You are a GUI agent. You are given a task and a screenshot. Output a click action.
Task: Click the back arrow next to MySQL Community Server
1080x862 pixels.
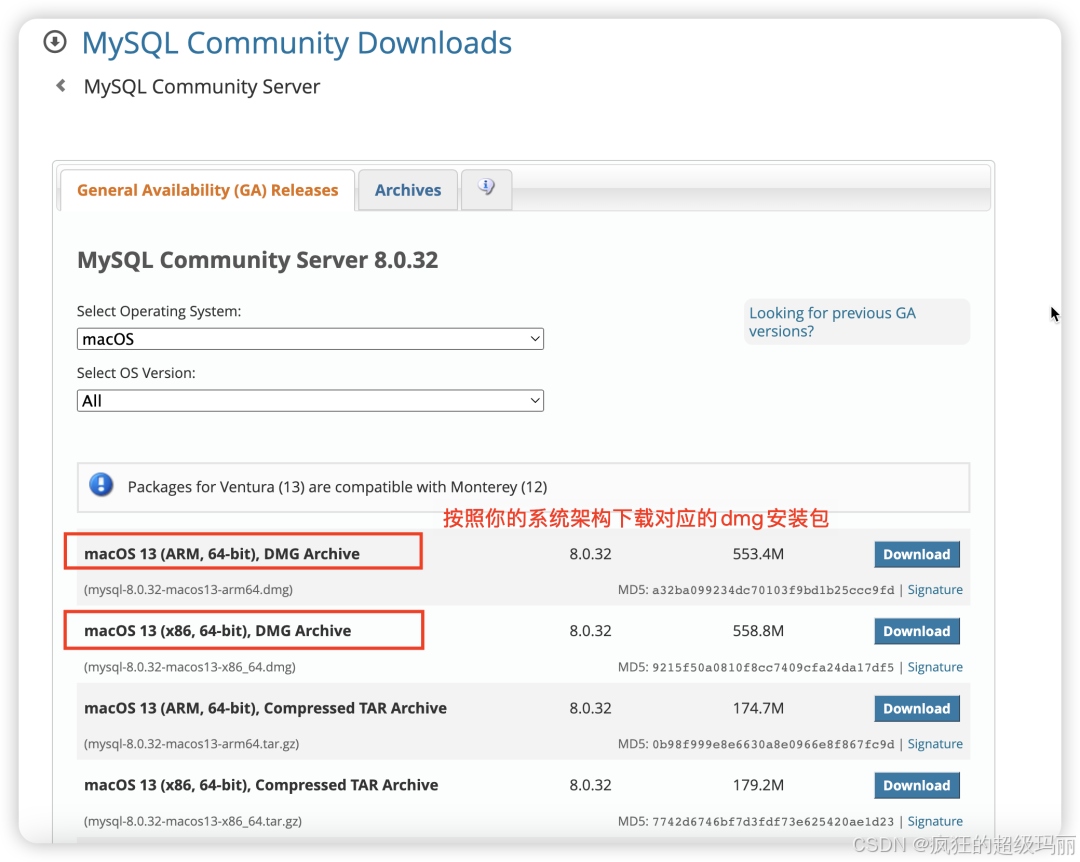pos(61,85)
